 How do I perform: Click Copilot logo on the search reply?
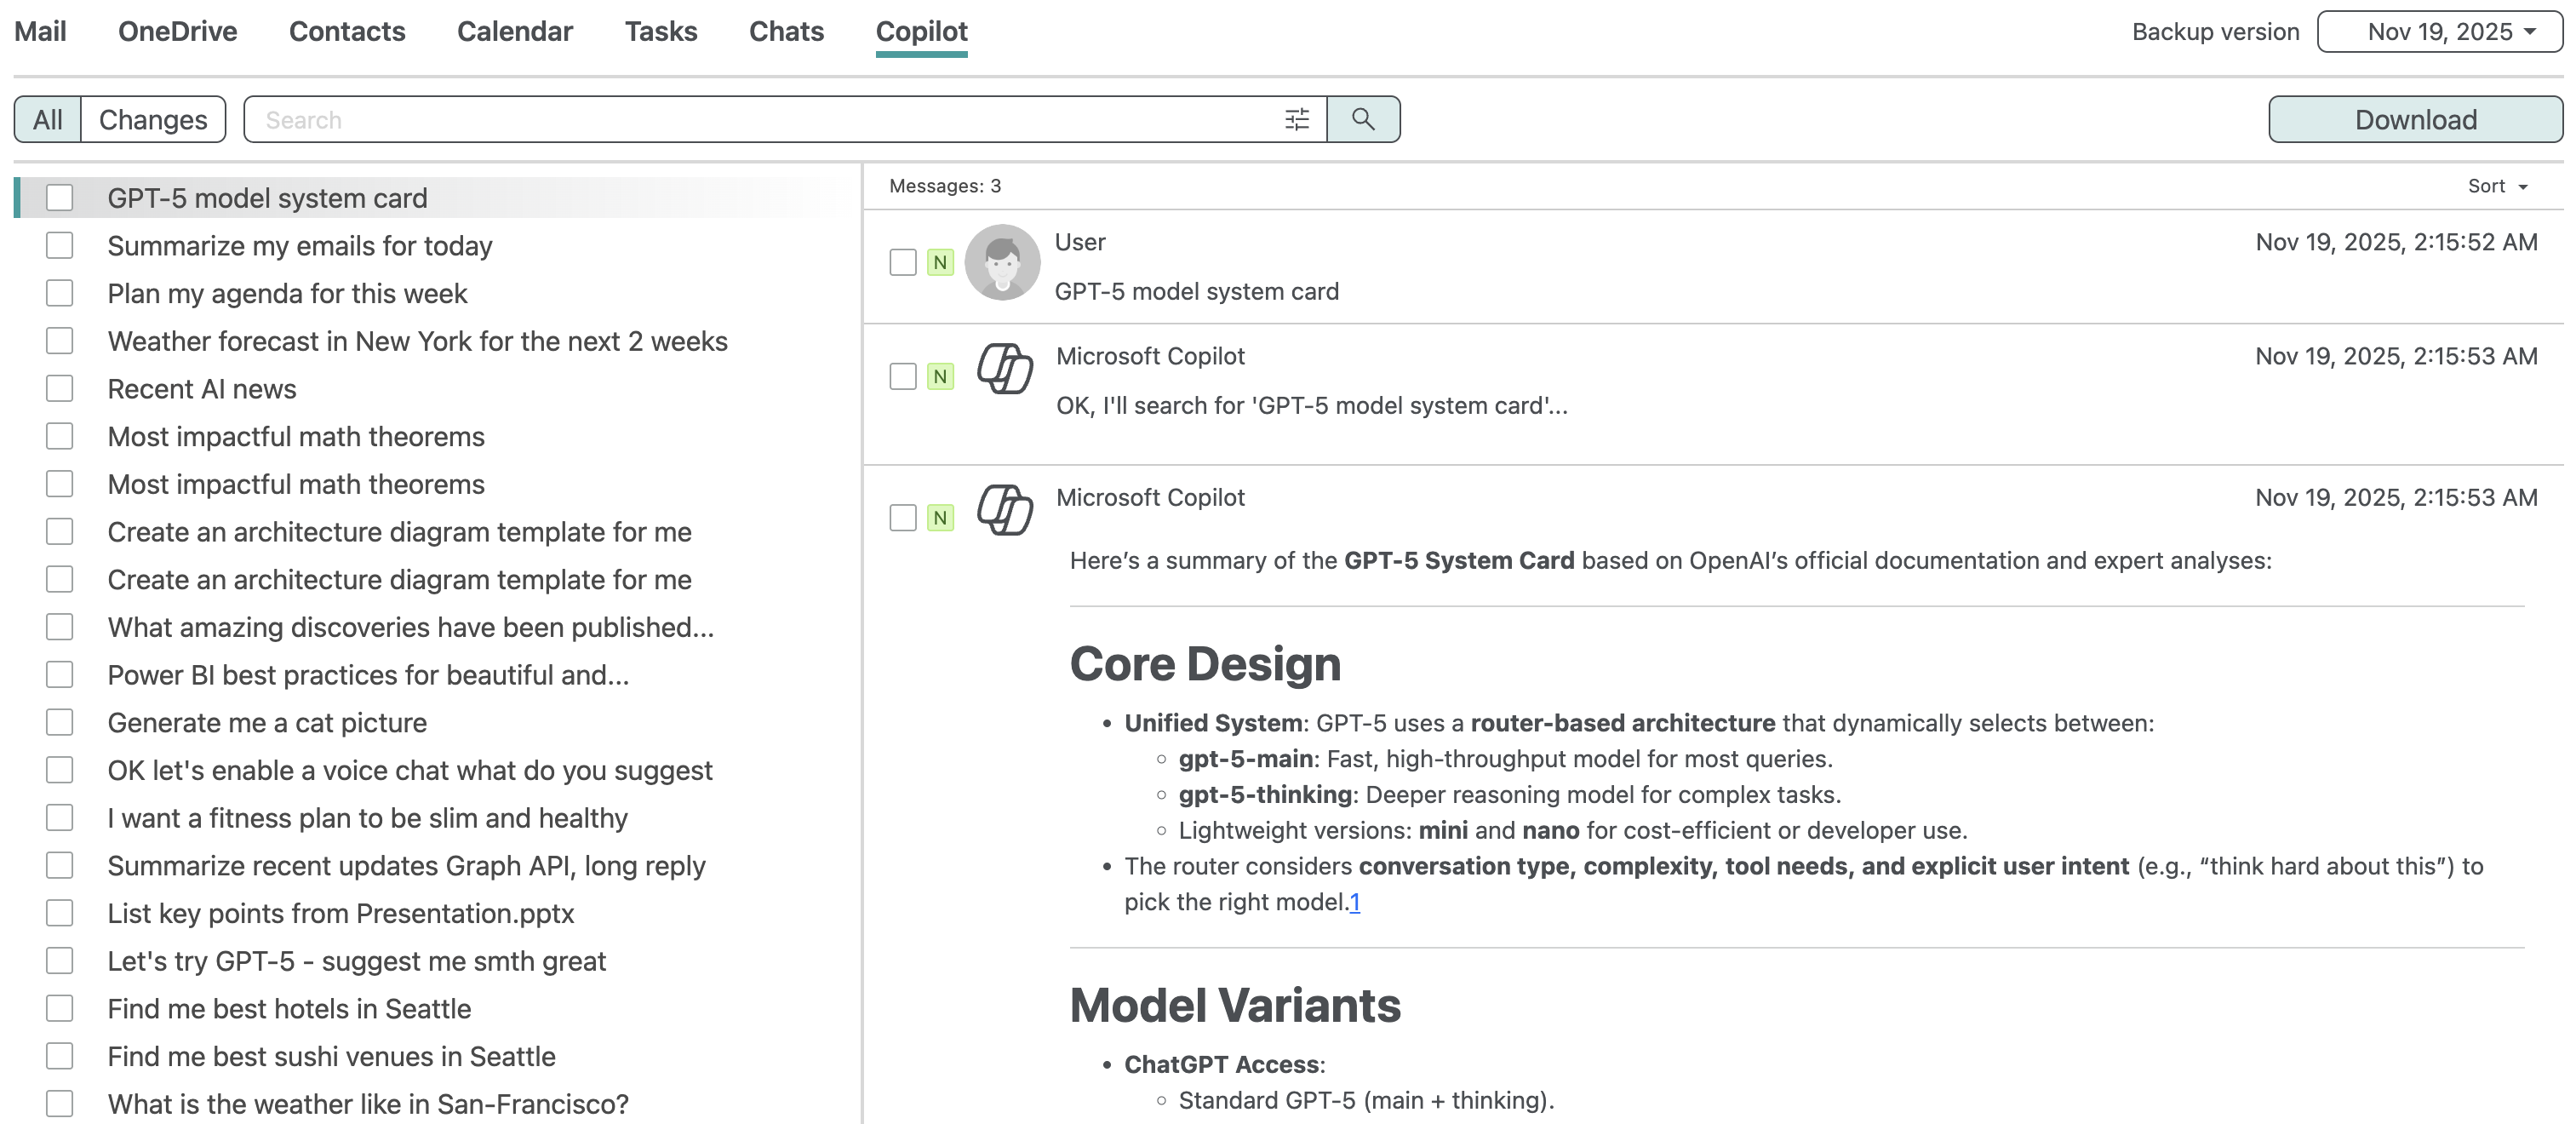click(x=1004, y=369)
